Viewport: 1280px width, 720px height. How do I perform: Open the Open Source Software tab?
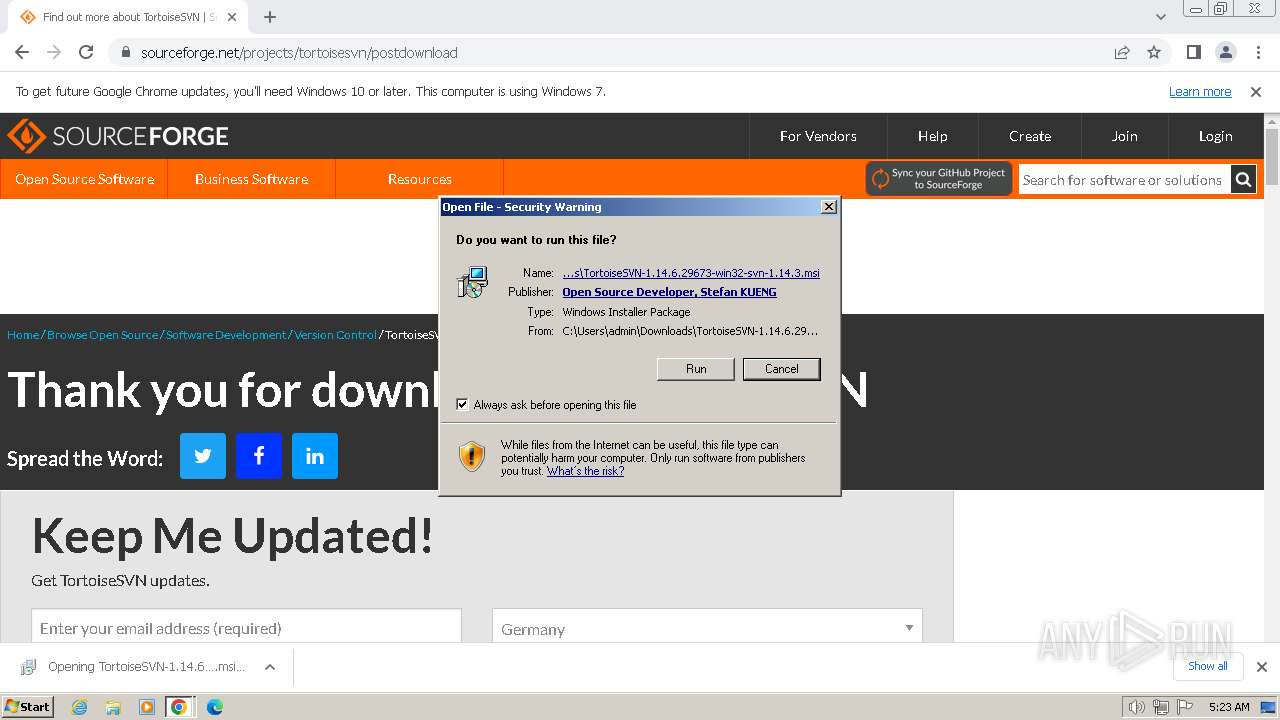tap(85, 179)
